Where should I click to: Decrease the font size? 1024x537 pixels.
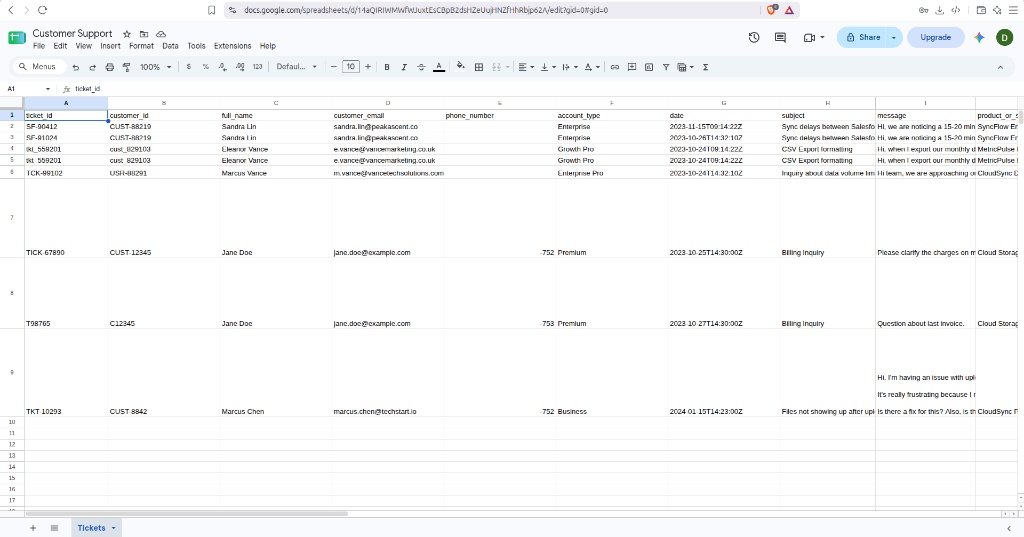pyautogui.click(x=334, y=67)
